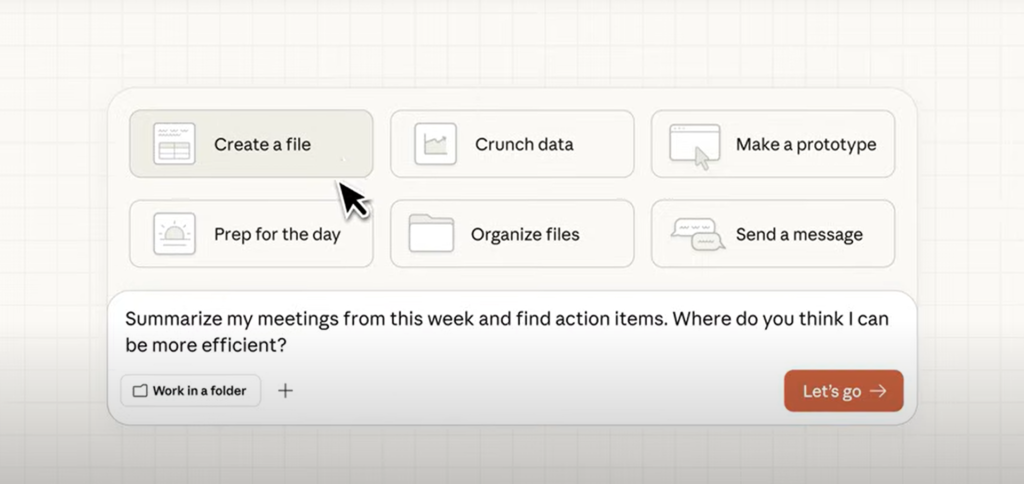The height and width of the screenshot is (484, 1024).
Task: Click the plus icon to add an attachment
Action: point(285,391)
